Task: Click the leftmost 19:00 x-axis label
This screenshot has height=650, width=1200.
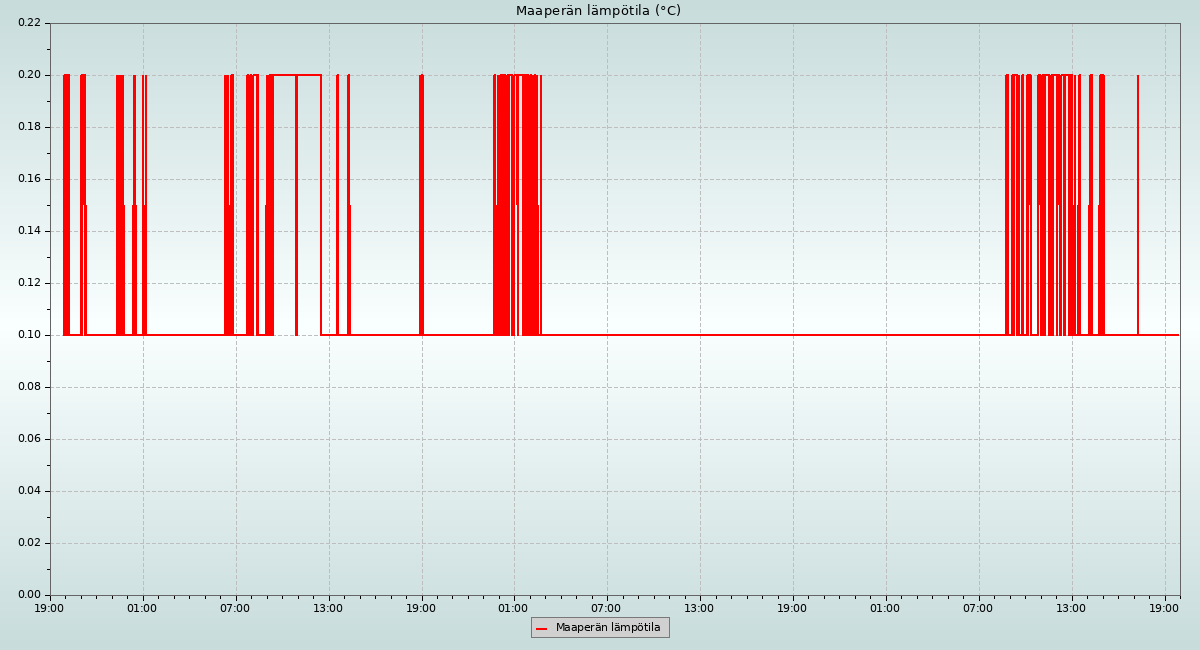Action: tap(50, 608)
